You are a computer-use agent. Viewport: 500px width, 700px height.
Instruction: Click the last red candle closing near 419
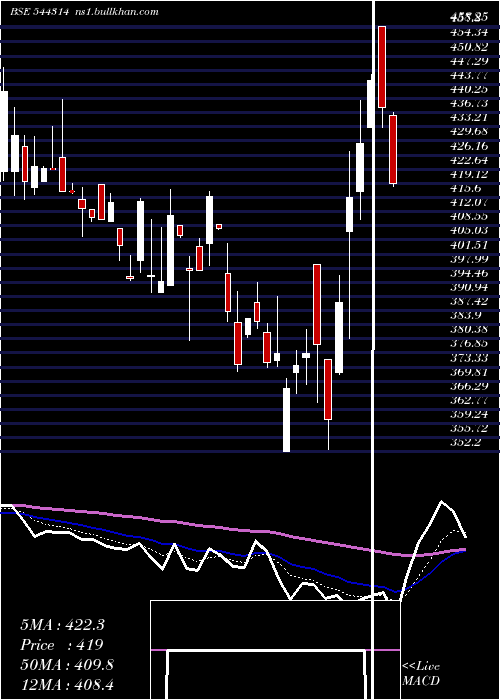click(393, 150)
